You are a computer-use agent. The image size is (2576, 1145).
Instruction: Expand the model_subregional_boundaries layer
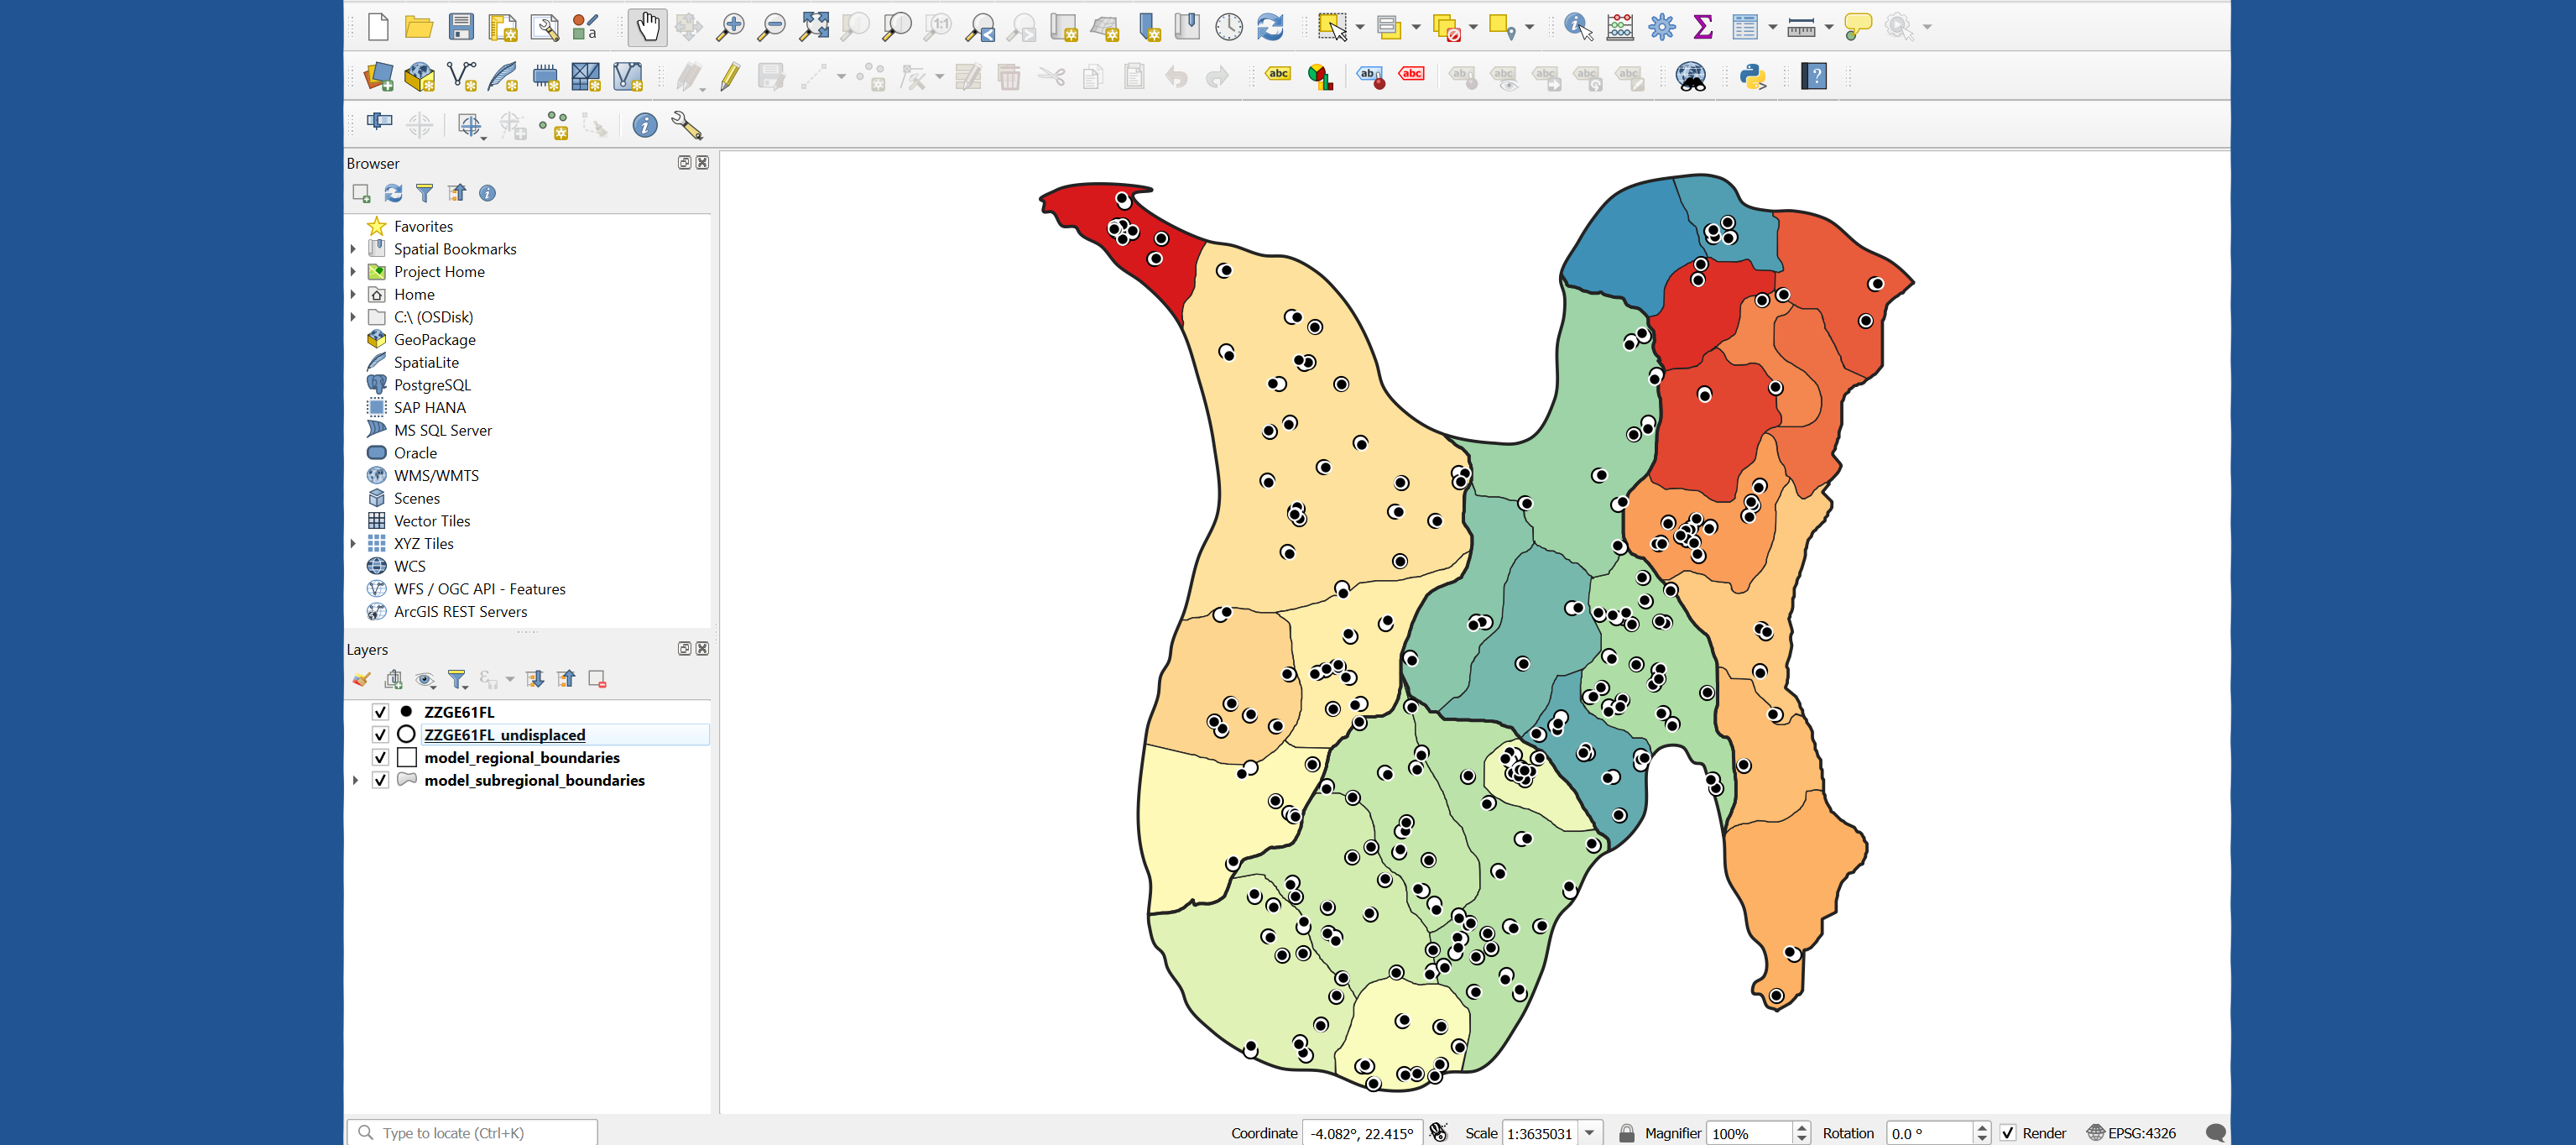pos(356,780)
